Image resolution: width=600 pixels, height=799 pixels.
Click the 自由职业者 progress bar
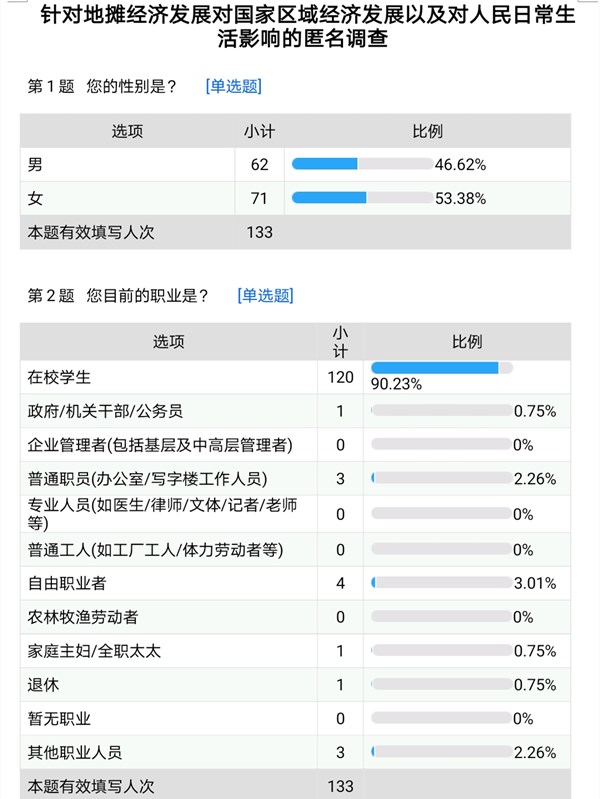440,582
